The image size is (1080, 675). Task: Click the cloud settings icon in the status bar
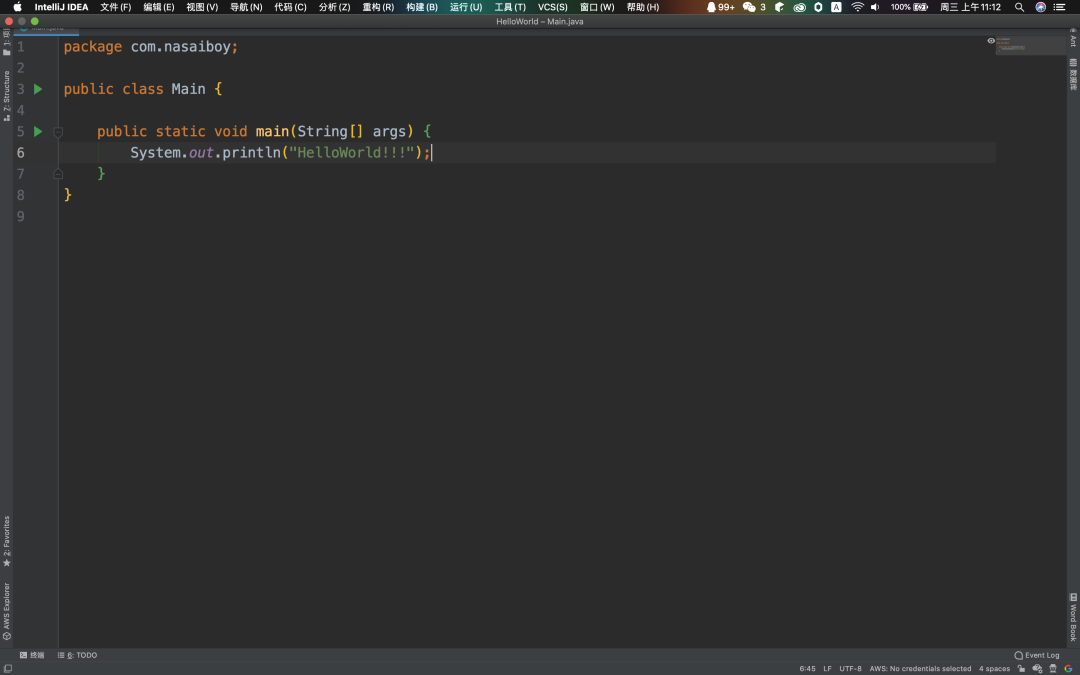pyautogui.click(x=1037, y=668)
